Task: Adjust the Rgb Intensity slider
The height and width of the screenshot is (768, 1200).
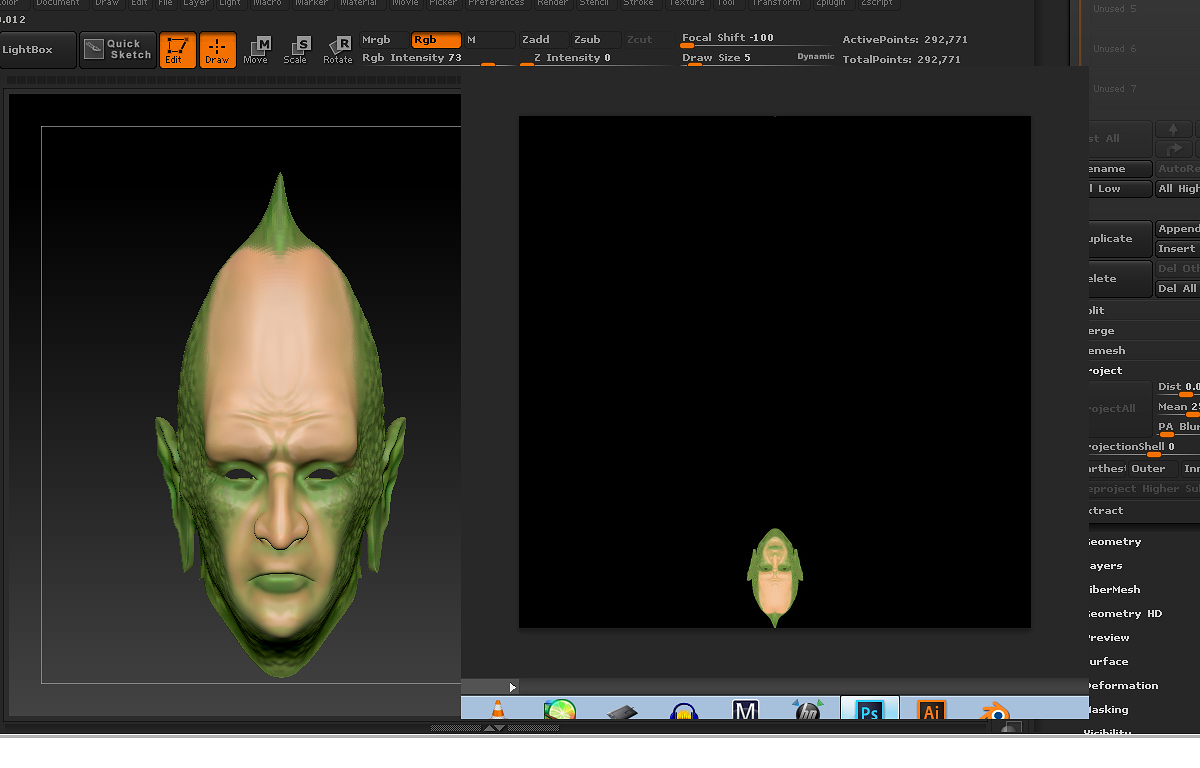Action: pos(436,59)
